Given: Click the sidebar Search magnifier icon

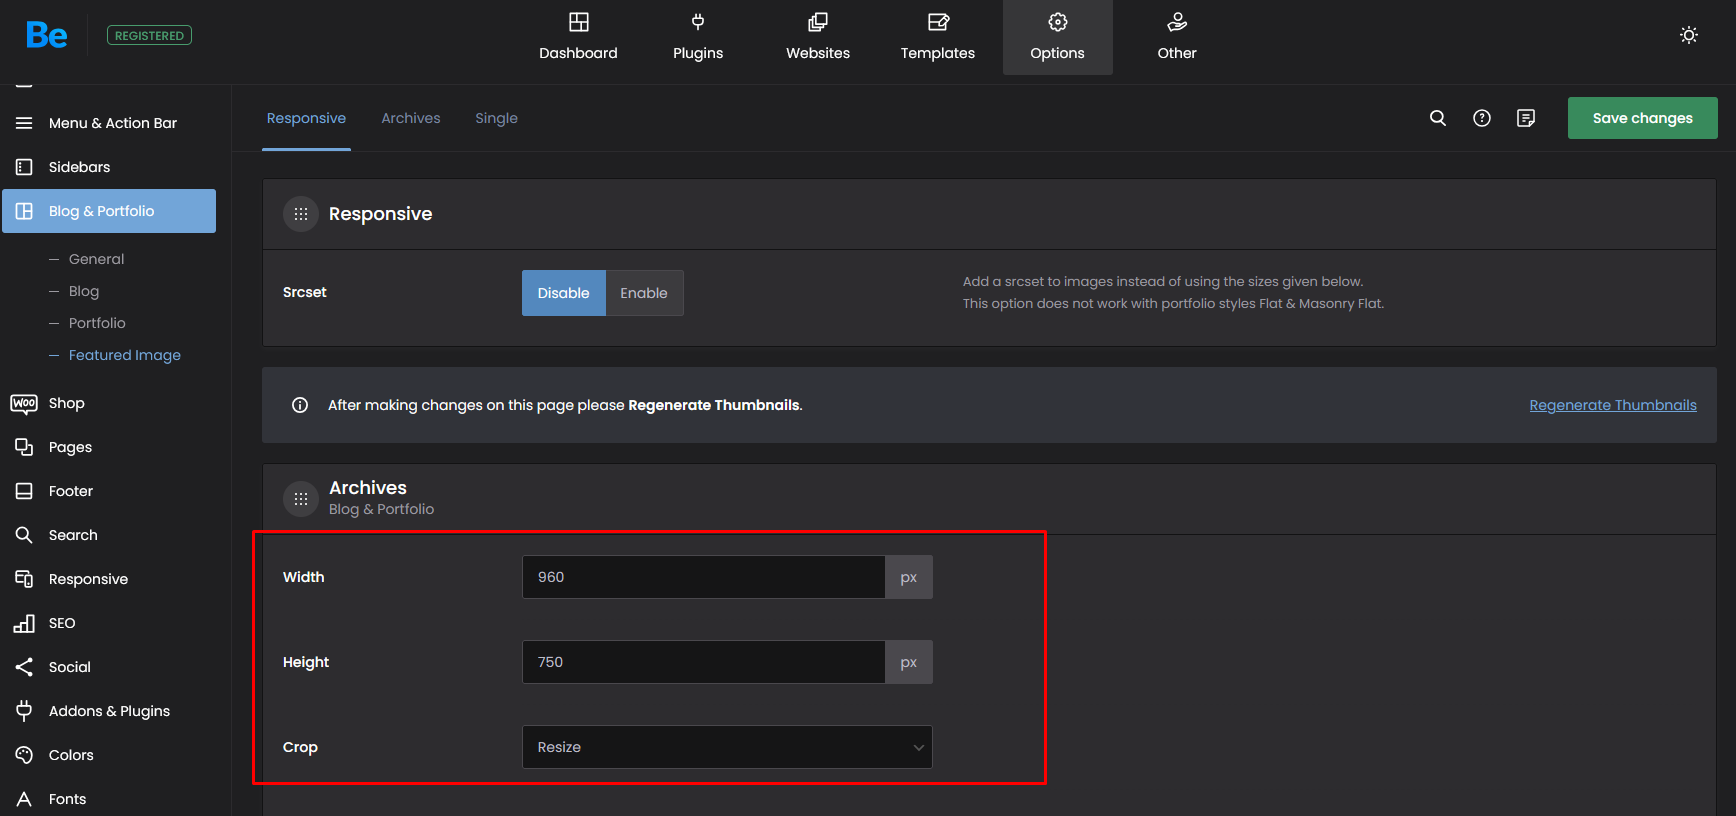Looking at the screenshot, I should coord(24,535).
